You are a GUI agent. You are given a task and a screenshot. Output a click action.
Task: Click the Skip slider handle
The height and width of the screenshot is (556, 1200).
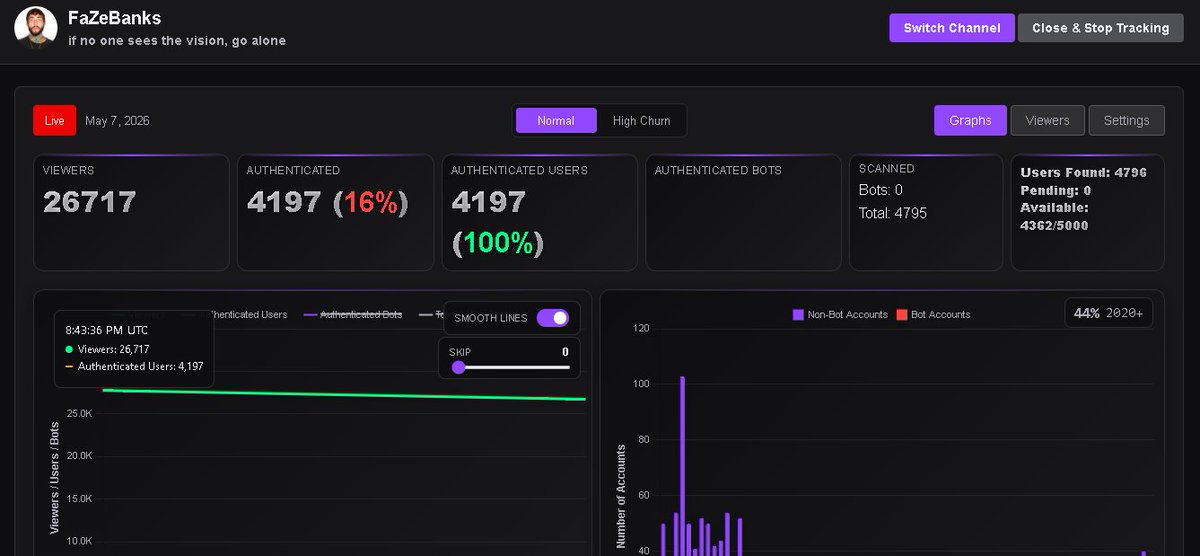pos(458,367)
